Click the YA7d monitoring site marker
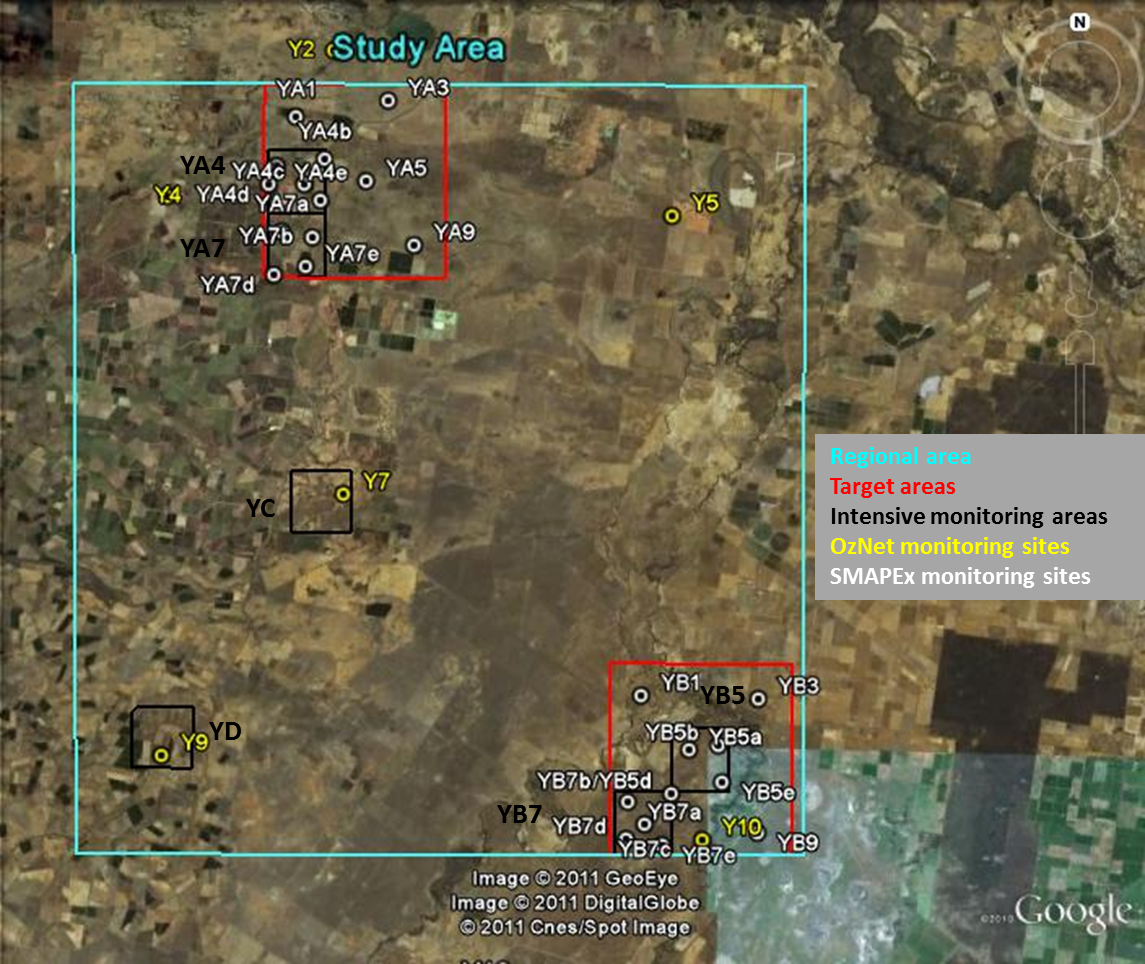The image size is (1145, 964). 274,274
